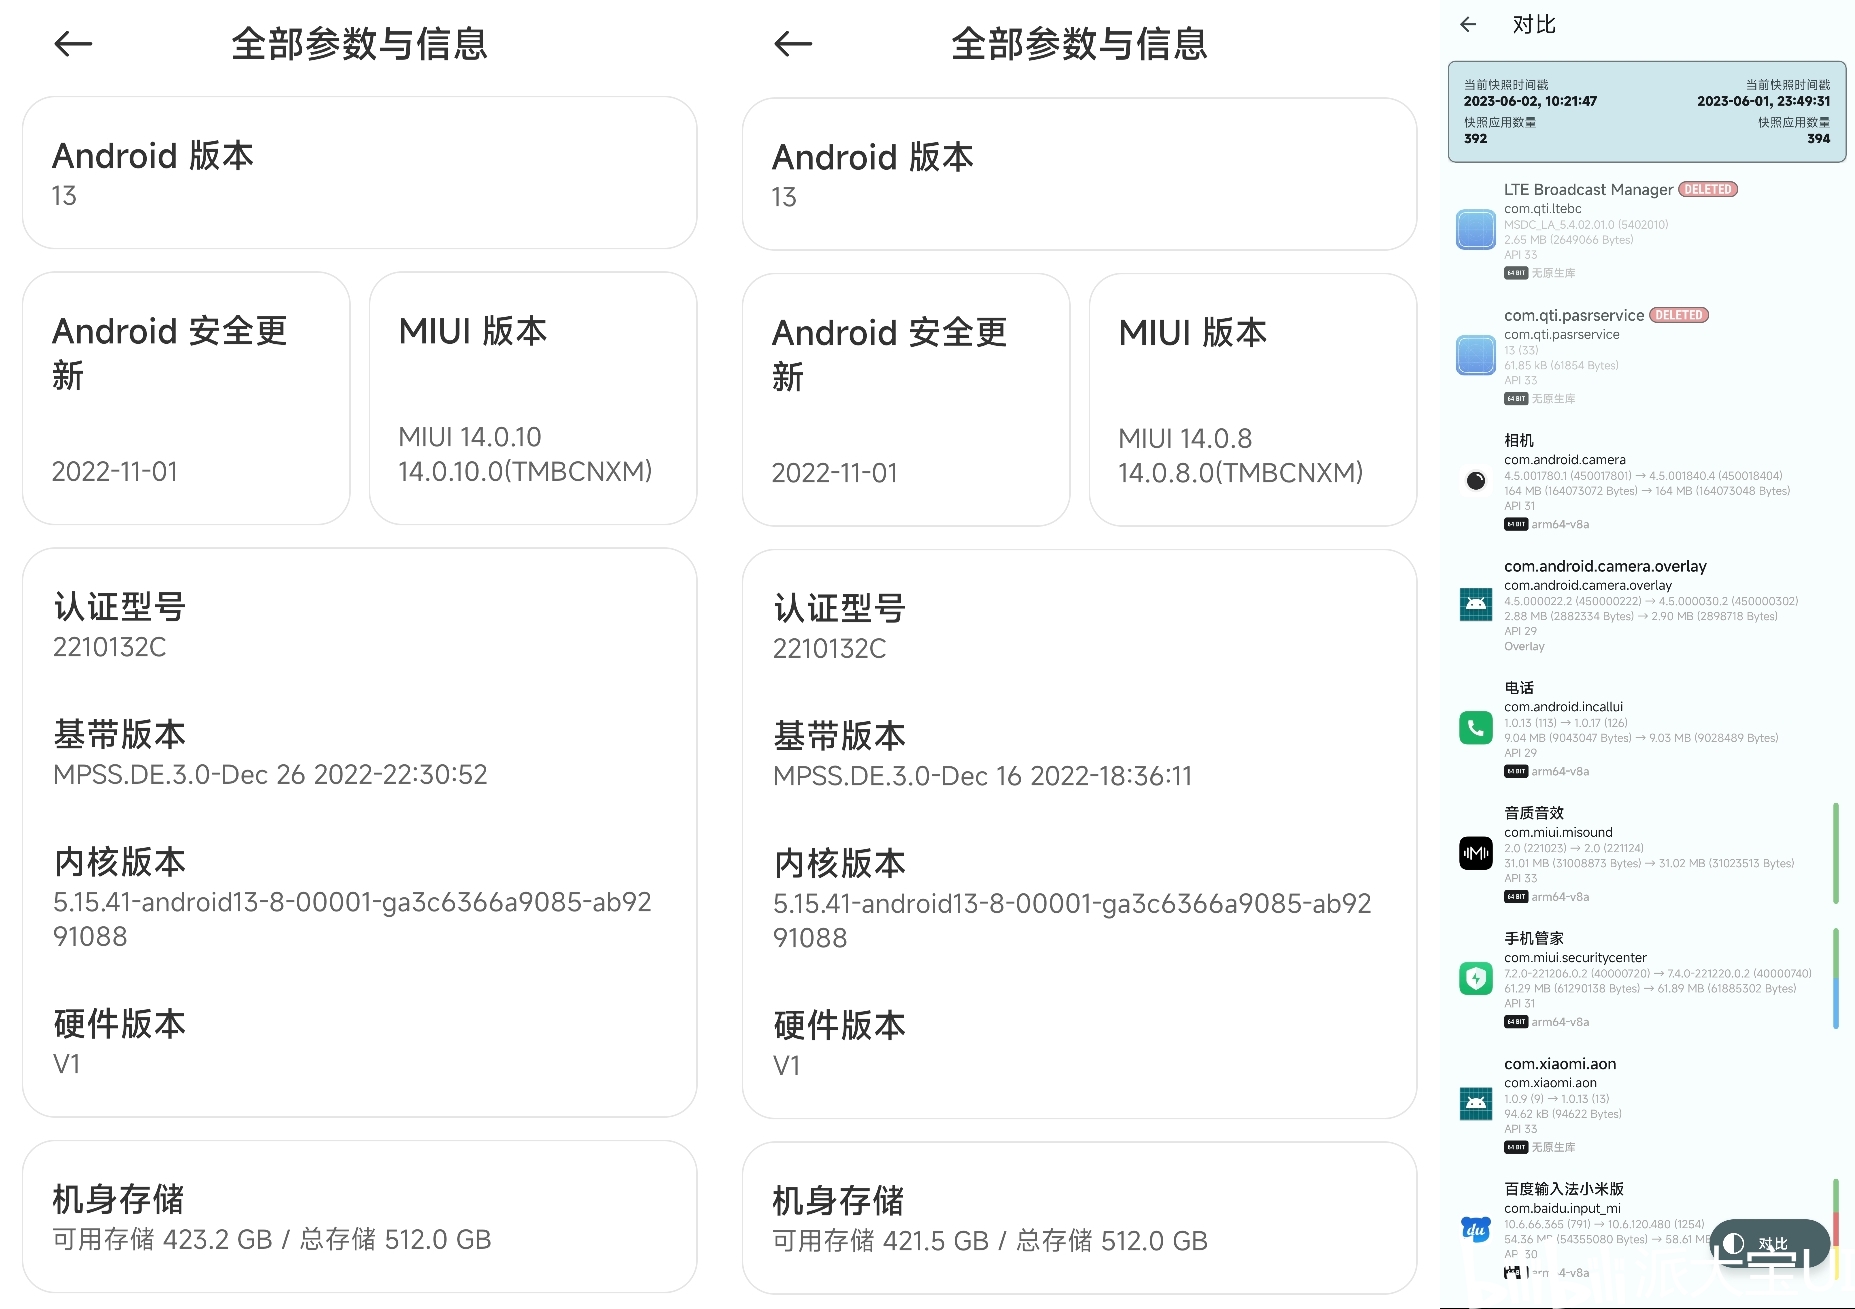The height and width of the screenshot is (1309, 1855).
Task: Select the 相机 camera app icon
Action: [x=1476, y=481]
